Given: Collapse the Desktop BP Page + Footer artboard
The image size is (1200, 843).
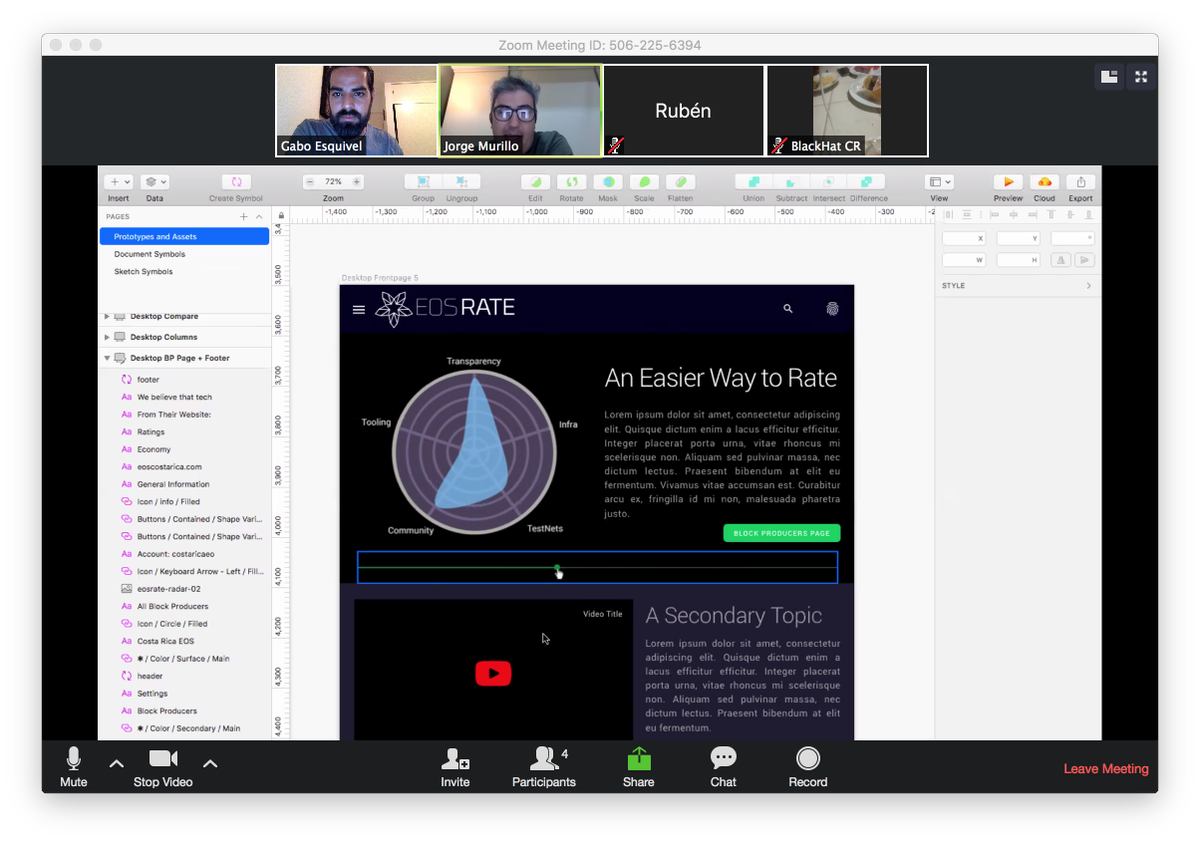Looking at the screenshot, I should [107, 358].
